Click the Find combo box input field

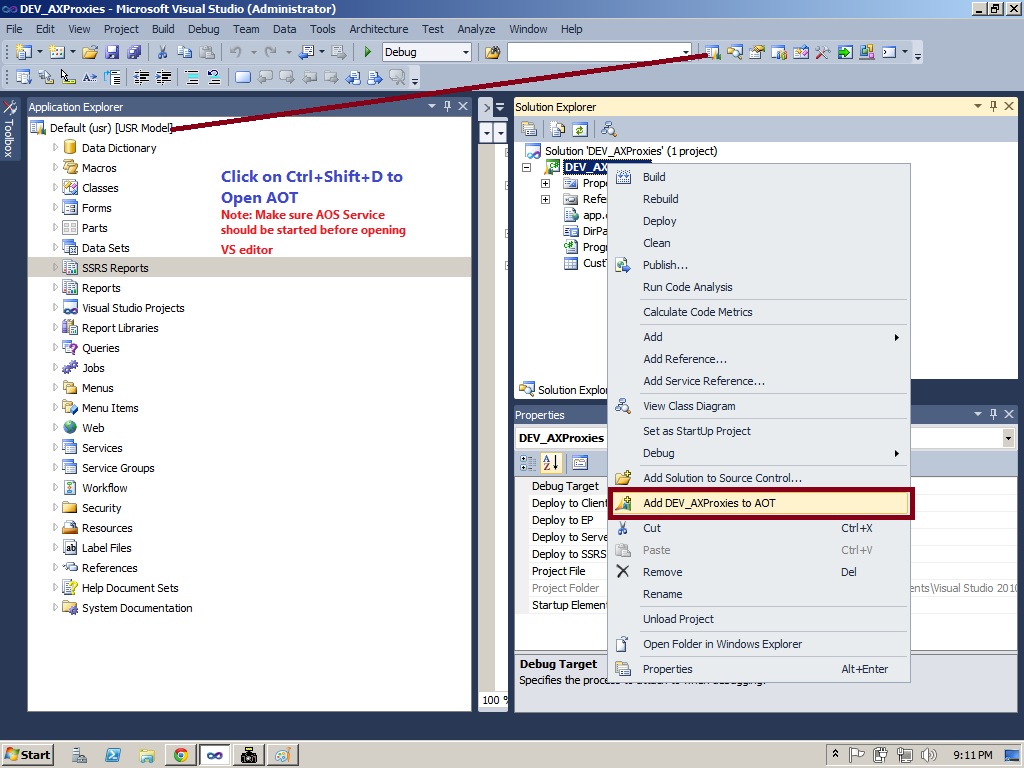tap(593, 52)
